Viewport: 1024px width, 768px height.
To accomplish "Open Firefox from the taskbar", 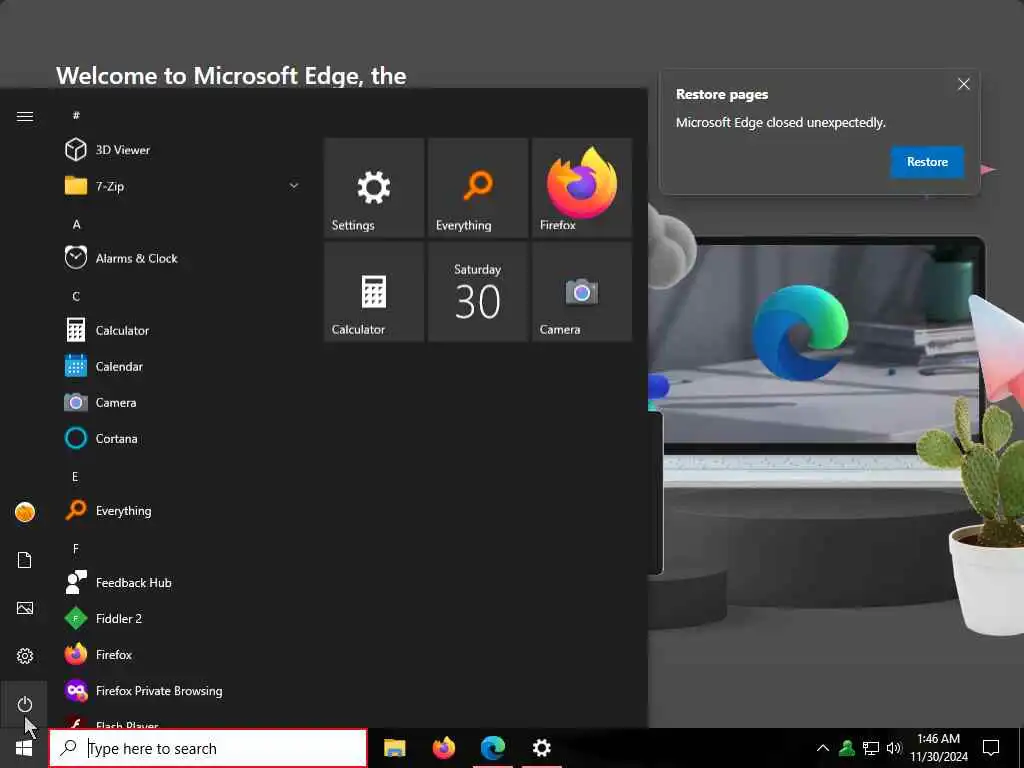I will [444, 748].
